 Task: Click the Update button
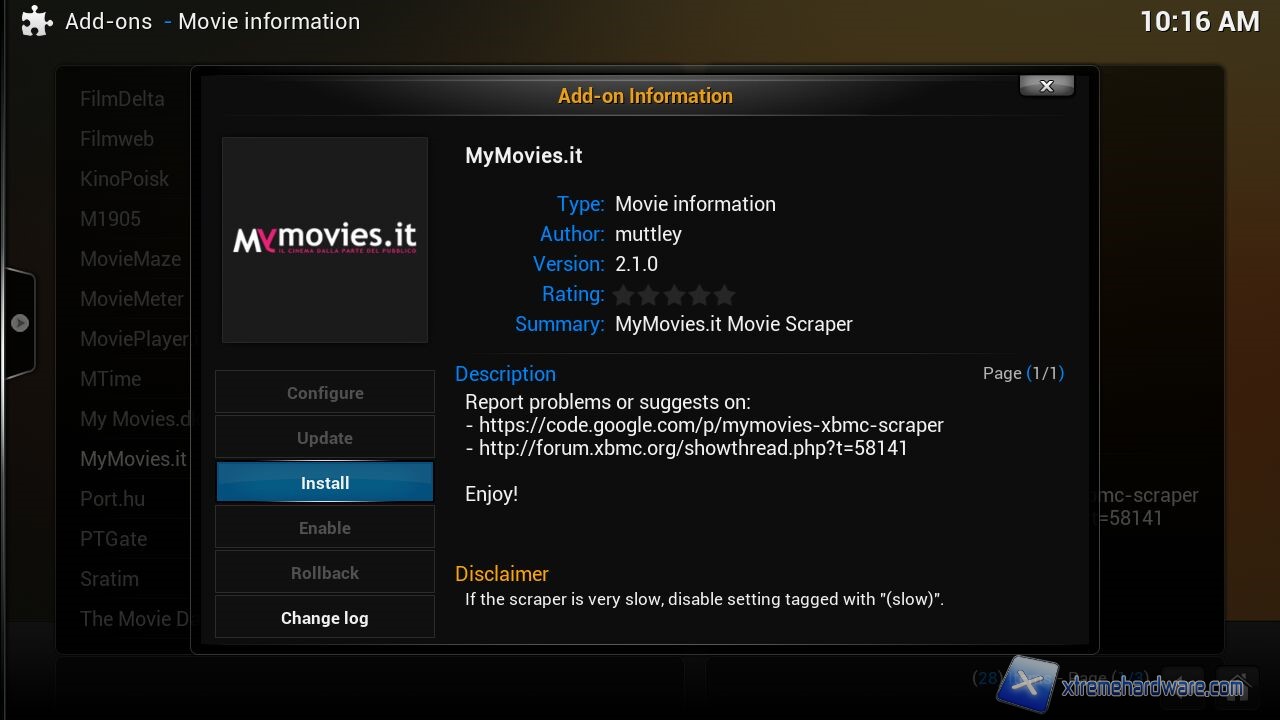pos(325,438)
